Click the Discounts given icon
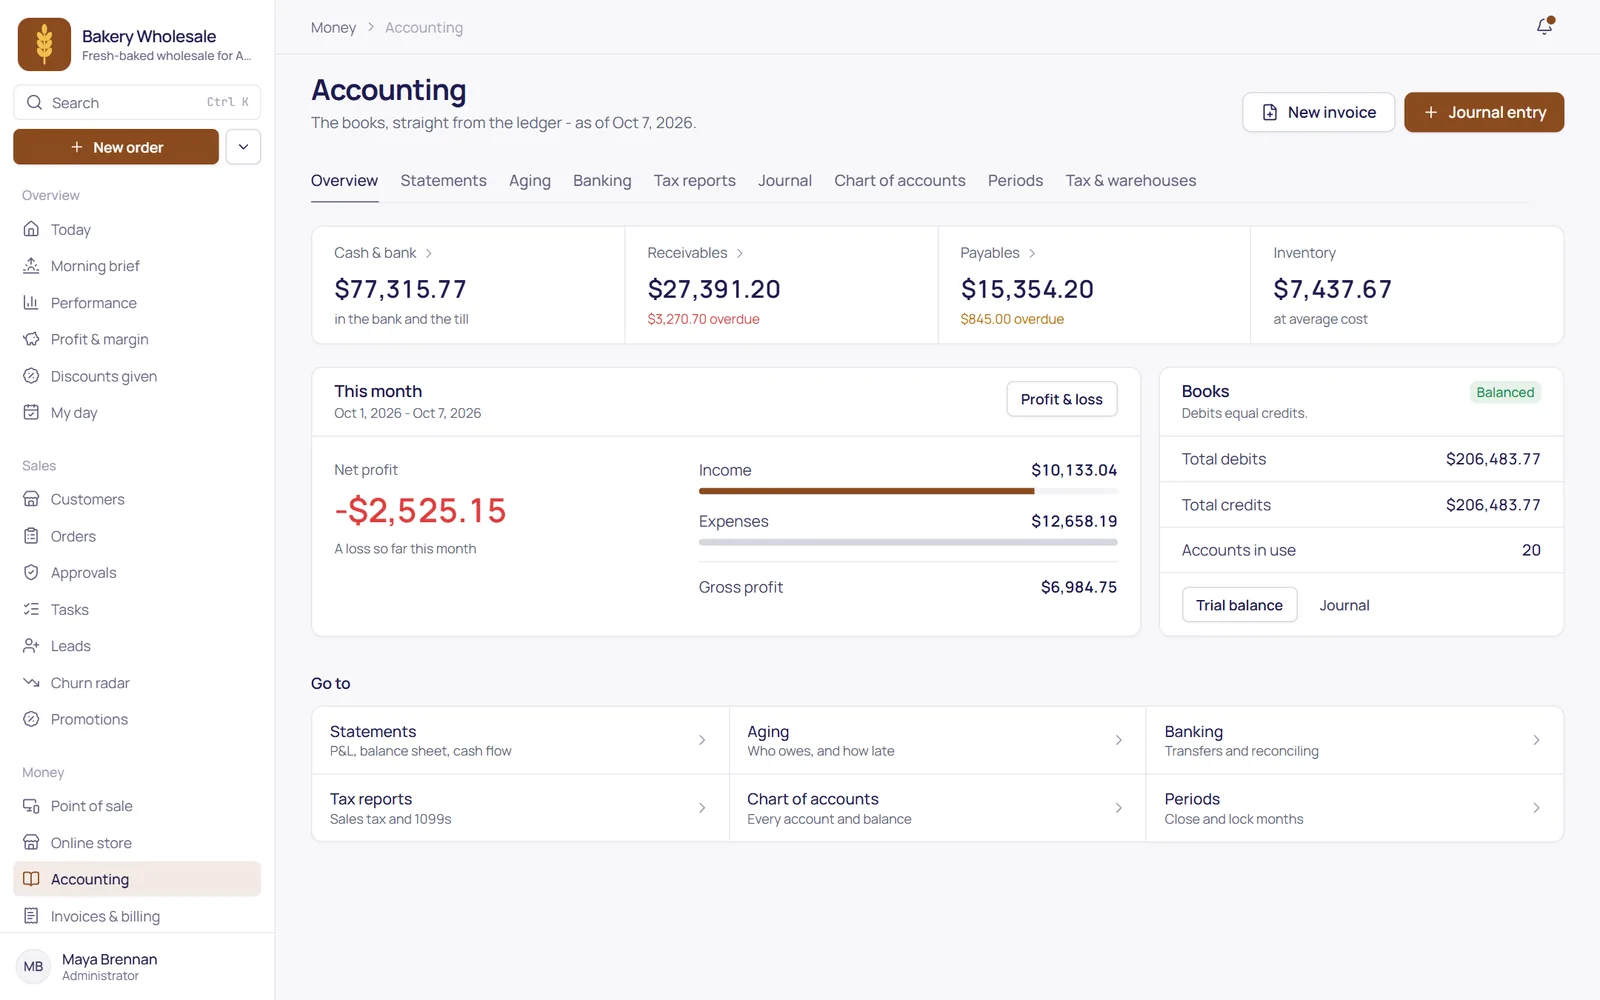1600x1000 pixels. click(x=31, y=376)
